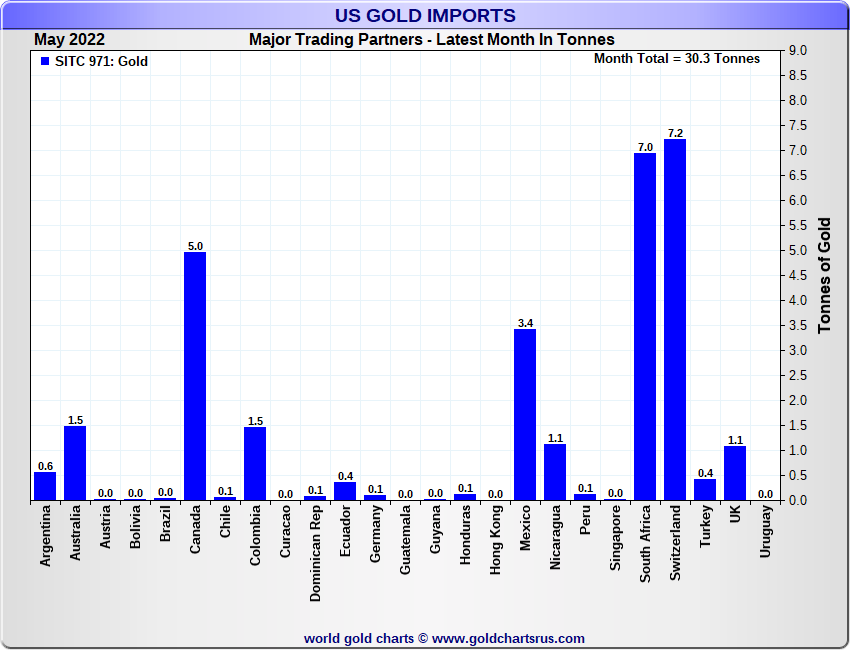Screen dimensions: 850x650
Task: Click the US GOLD IMPORTS title bar
Action: 425,16
